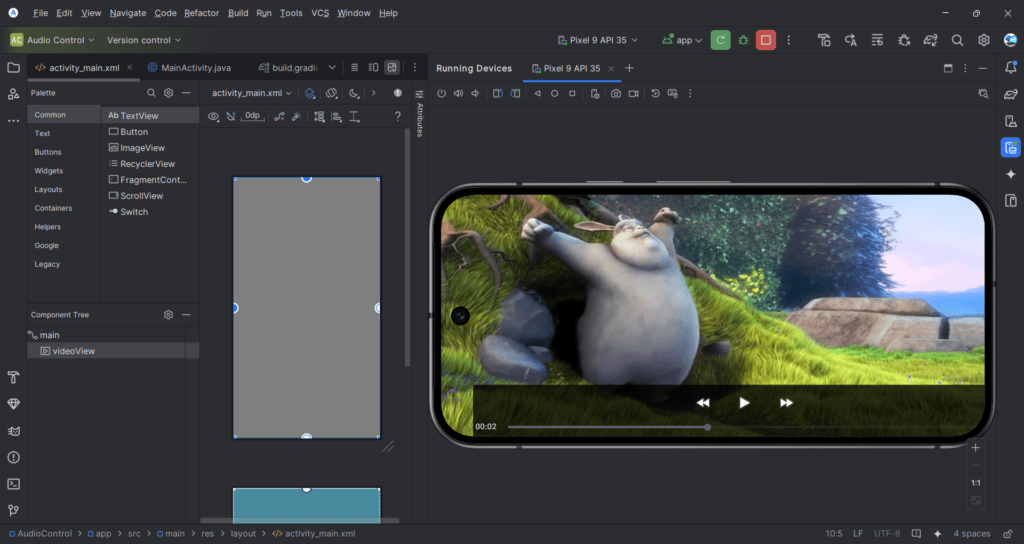Click the video seek bar handle
This screenshot has height=544, width=1024.
pyautogui.click(x=707, y=427)
